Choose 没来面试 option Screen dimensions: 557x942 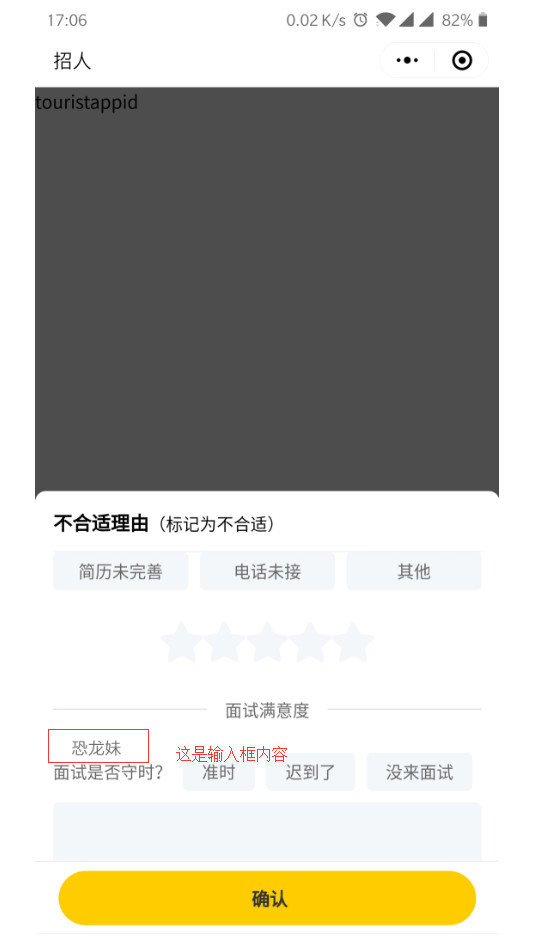click(419, 772)
